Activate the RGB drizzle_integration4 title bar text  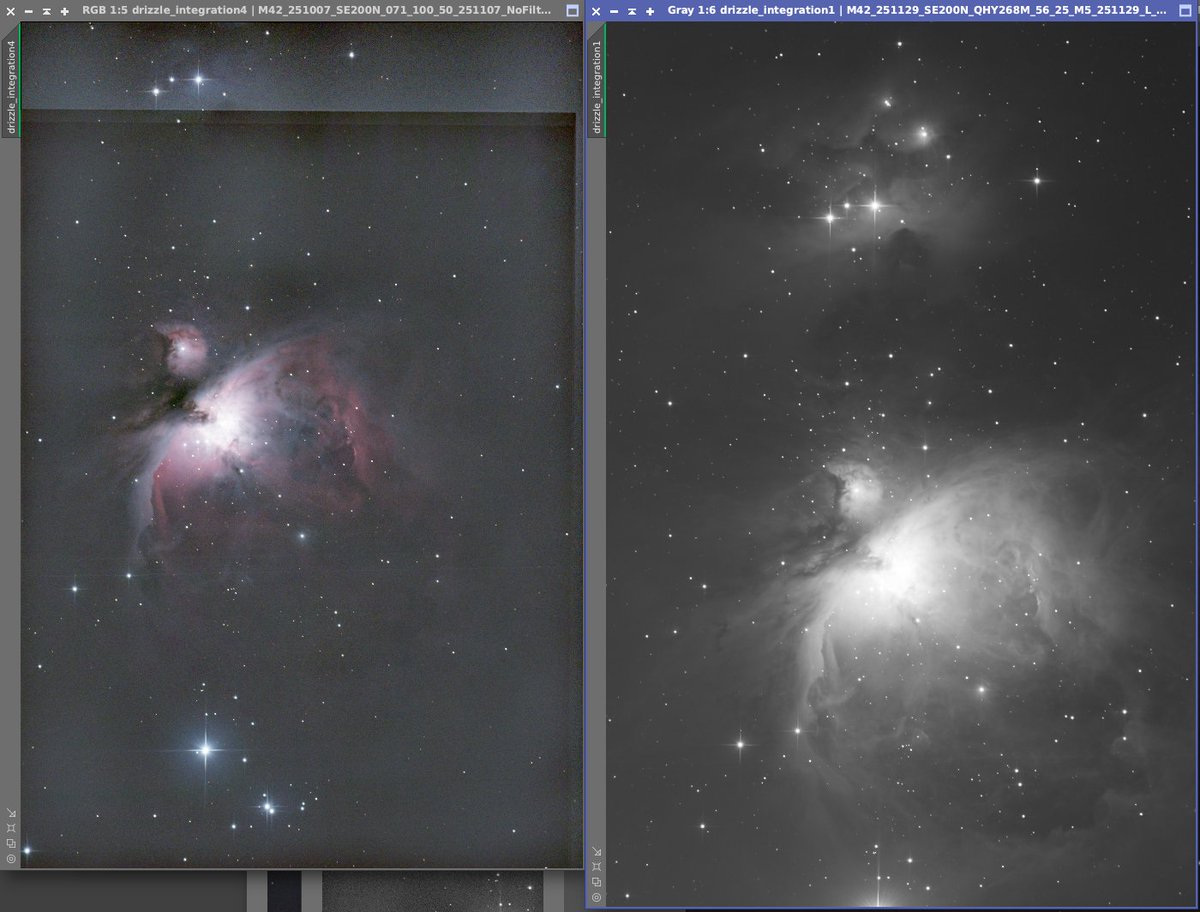point(316,11)
